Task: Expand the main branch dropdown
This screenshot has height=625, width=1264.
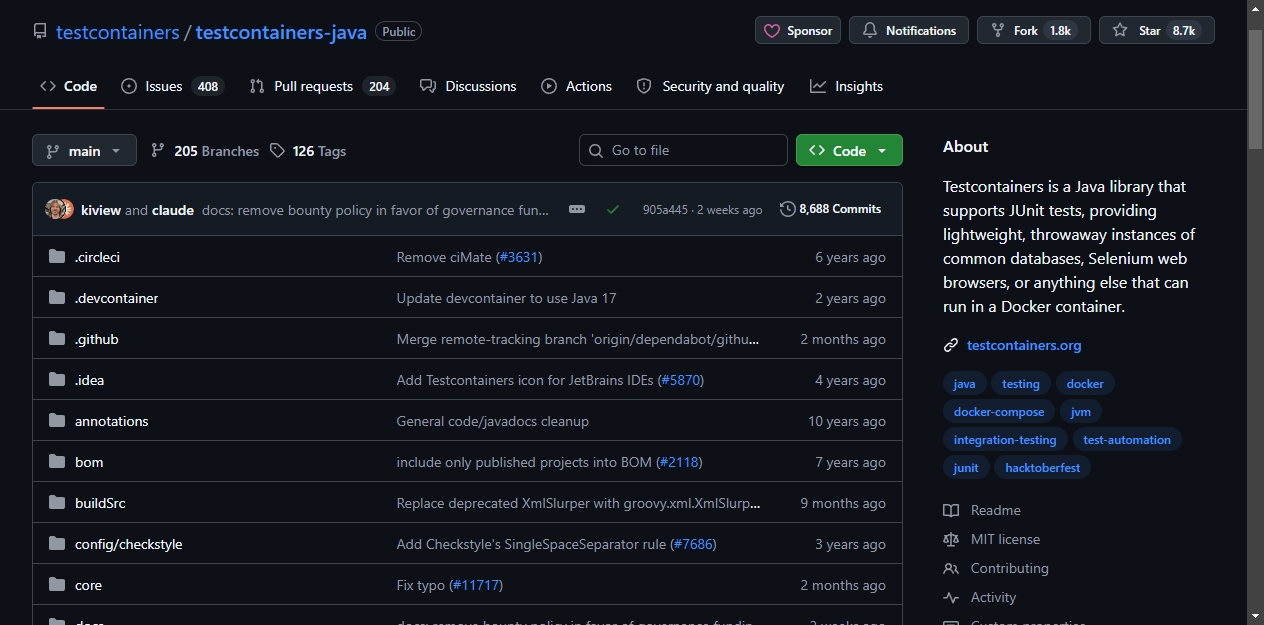Action: coord(84,151)
